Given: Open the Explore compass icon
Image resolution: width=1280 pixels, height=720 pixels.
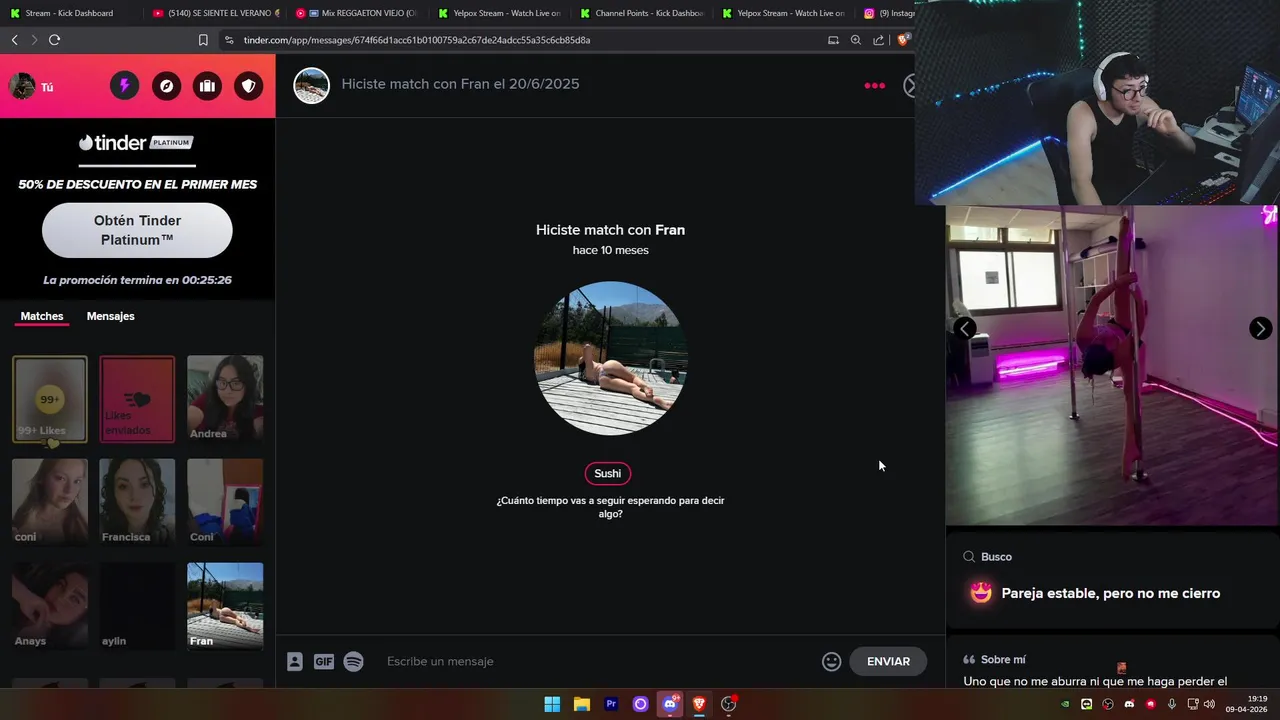Looking at the screenshot, I should coord(166,86).
